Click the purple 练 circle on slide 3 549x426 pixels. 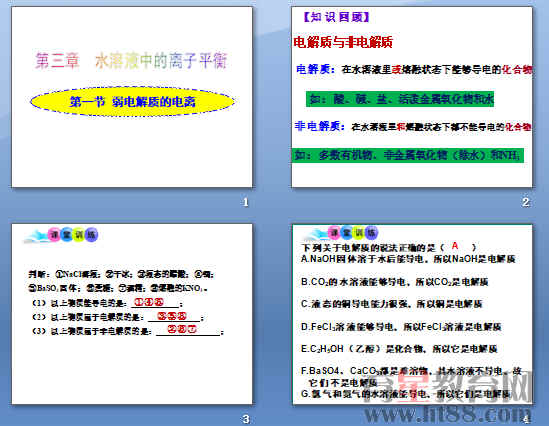pyautogui.click(x=91, y=235)
